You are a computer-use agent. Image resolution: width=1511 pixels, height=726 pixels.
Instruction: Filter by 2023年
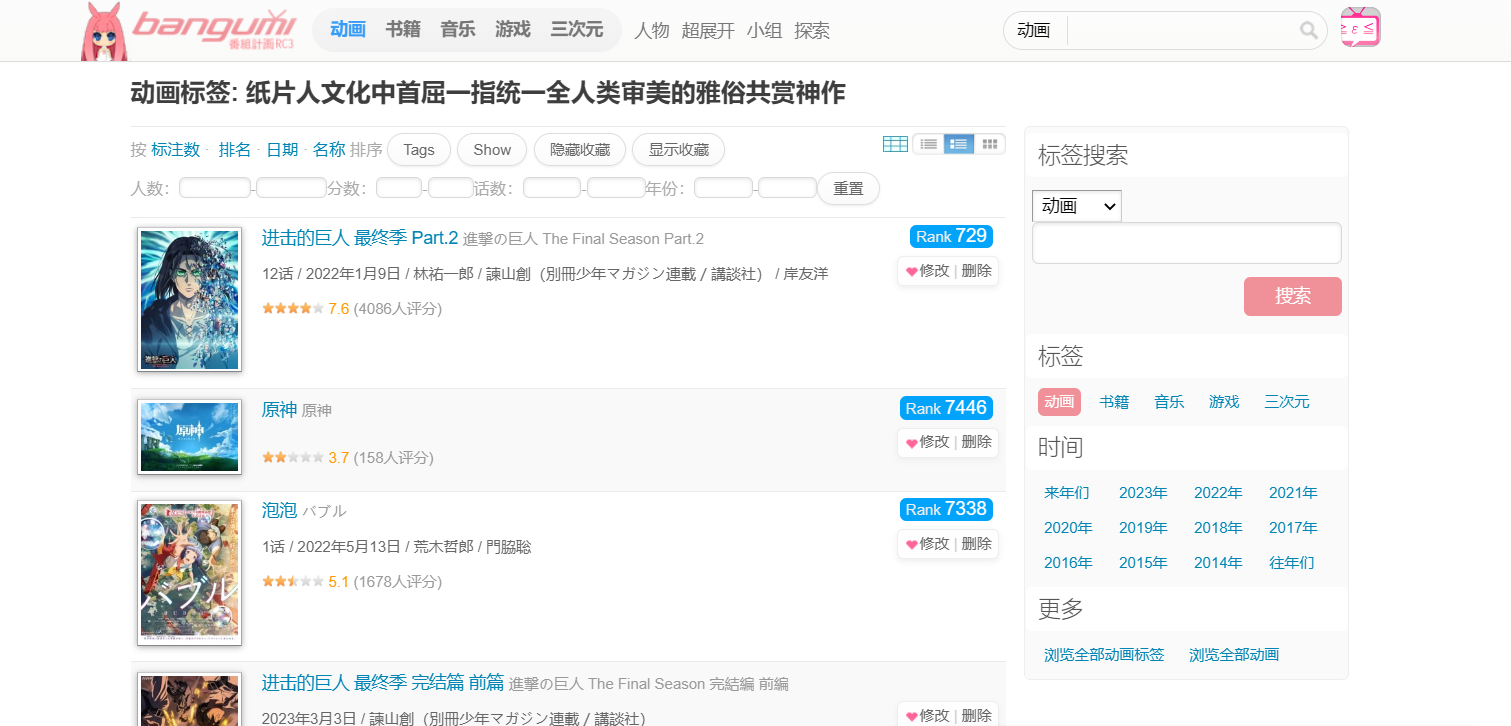click(x=1143, y=493)
